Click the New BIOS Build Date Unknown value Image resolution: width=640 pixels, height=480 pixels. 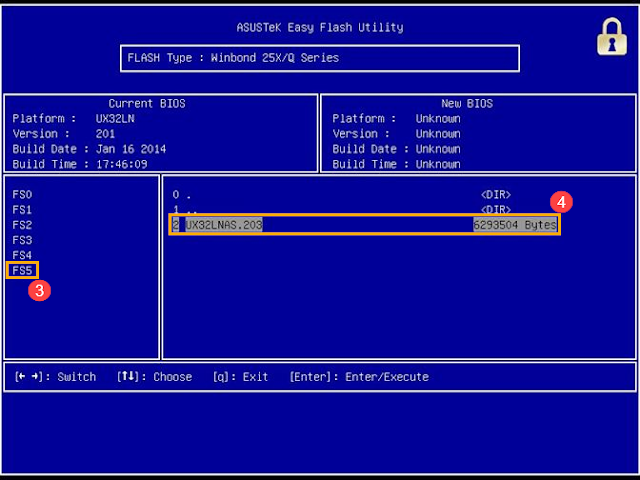438,149
